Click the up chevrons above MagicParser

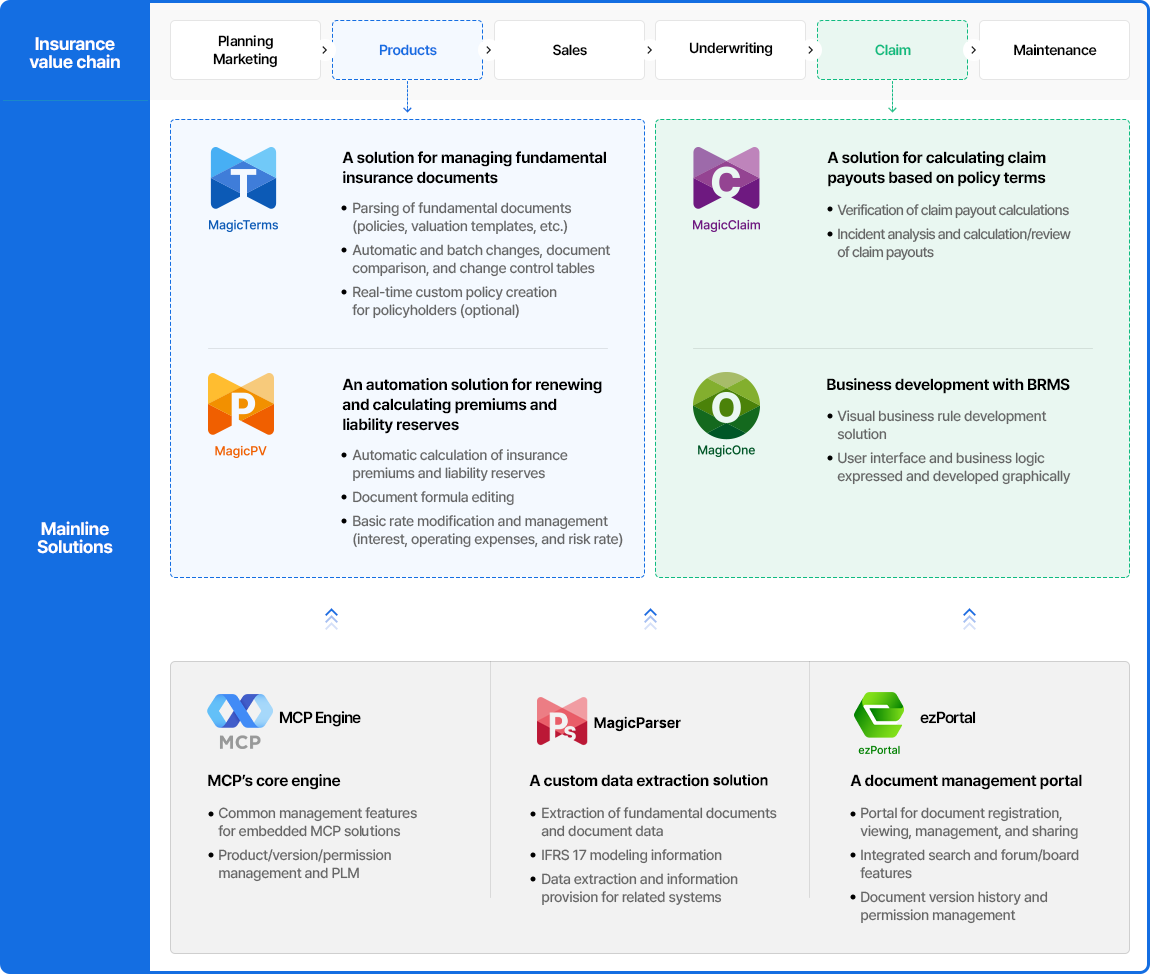651,619
